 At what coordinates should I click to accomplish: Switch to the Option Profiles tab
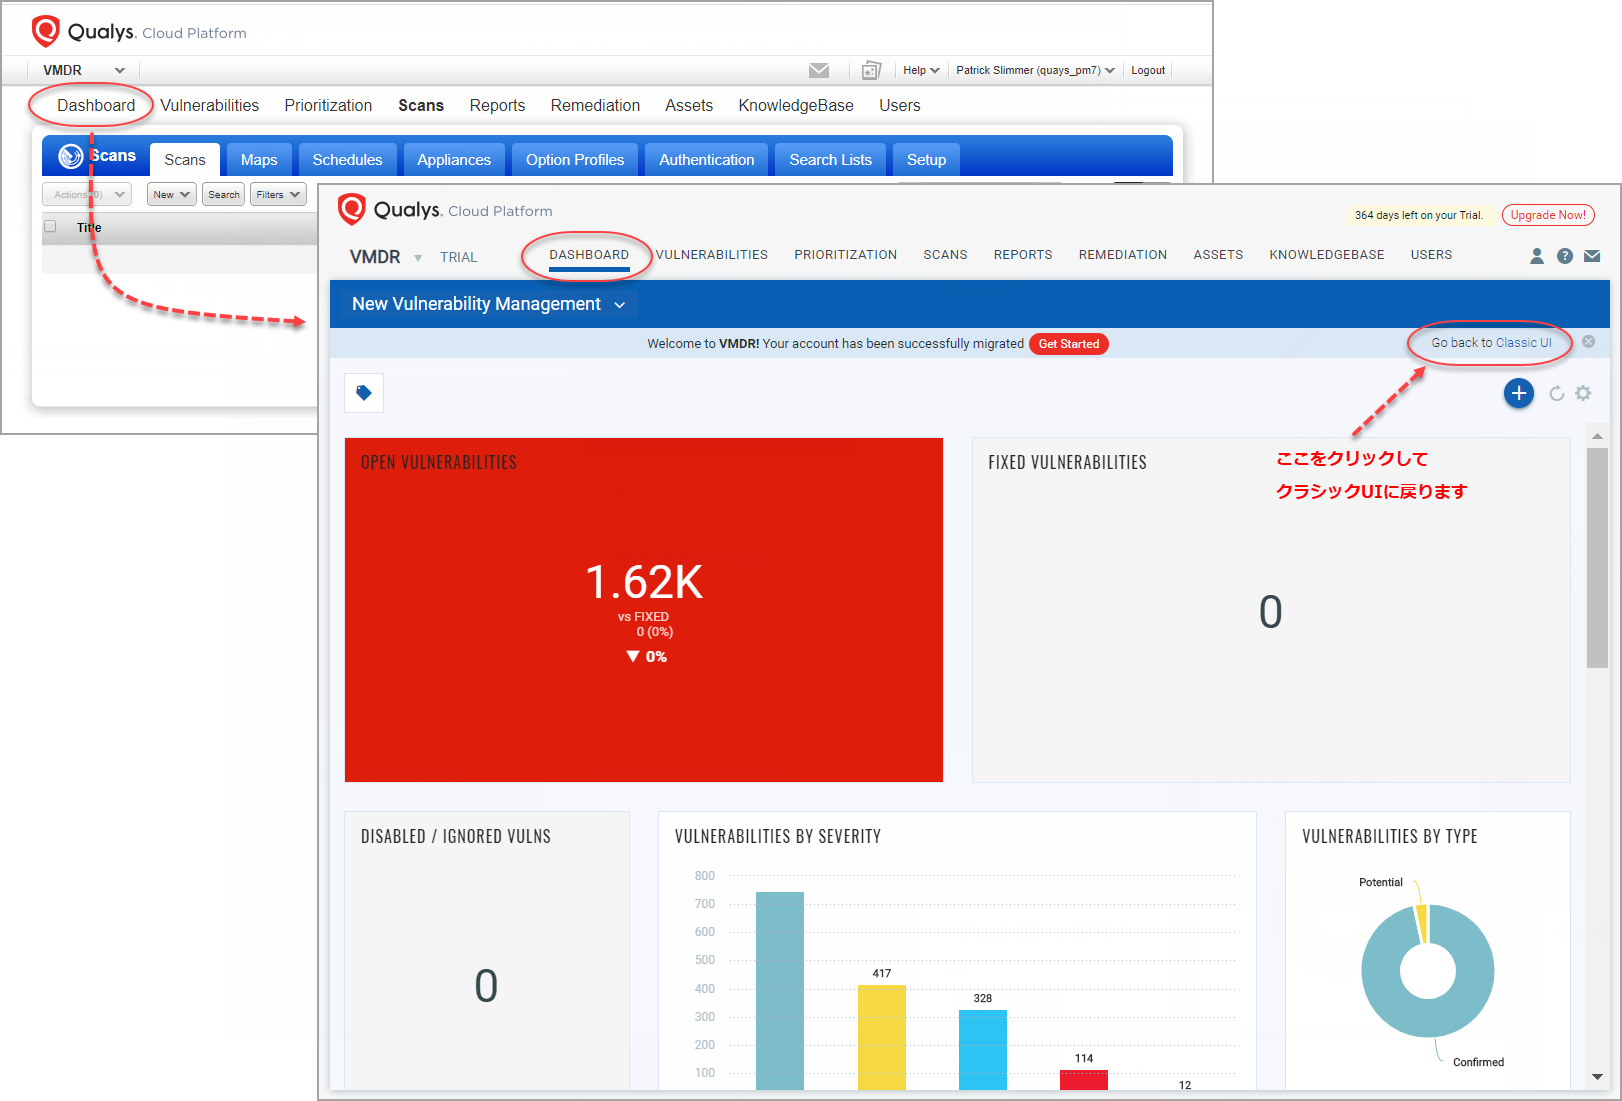pyautogui.click(x=575, y=160)
